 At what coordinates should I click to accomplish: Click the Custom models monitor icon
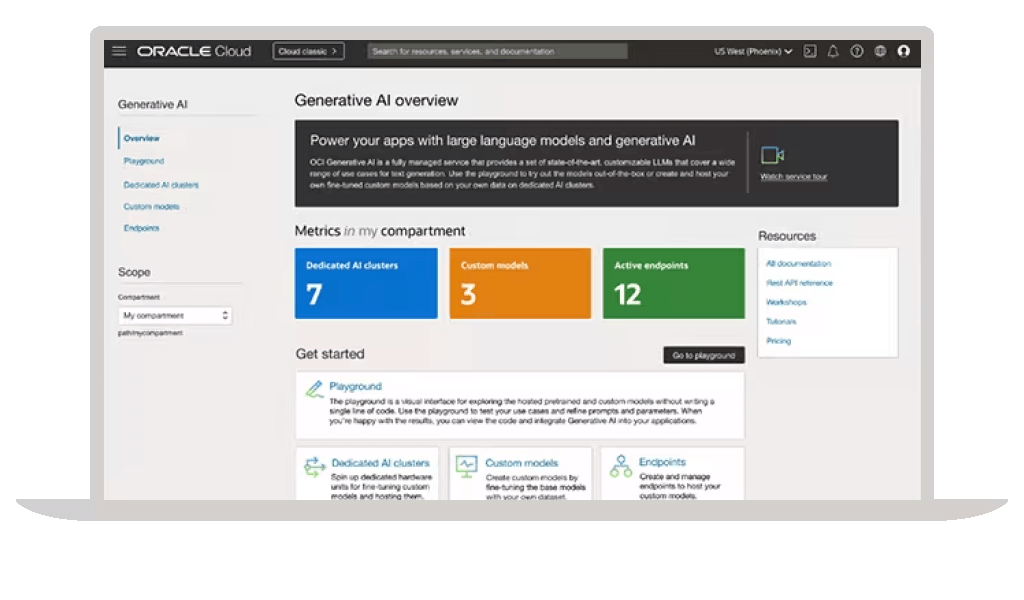(x=466, y=466)
